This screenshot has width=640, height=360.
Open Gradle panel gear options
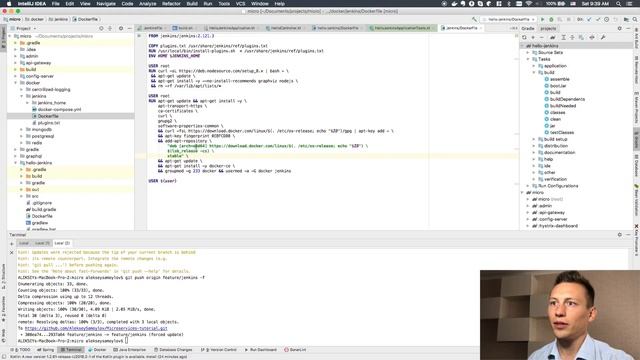point(620,29)
